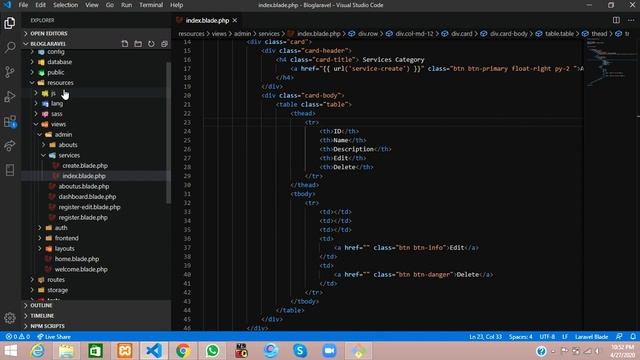This screenshot has width=640, height=360.
Task: Open home.blade.php file
Action: [77, 259]
